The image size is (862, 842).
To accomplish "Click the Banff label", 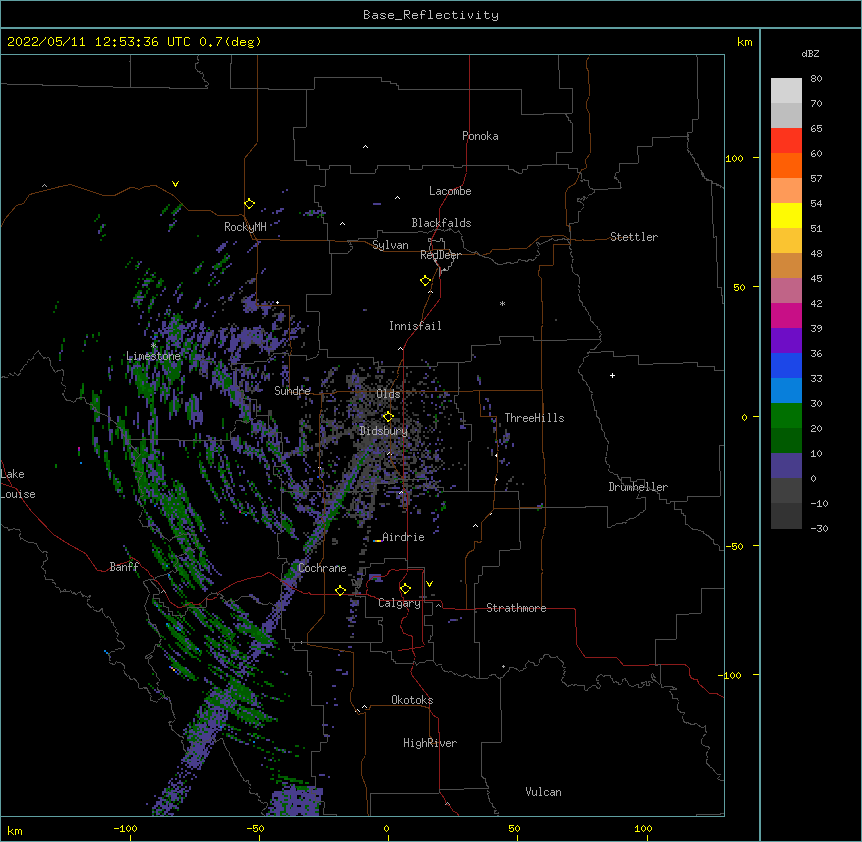I will pyautogui.click(x=124, y=567).
